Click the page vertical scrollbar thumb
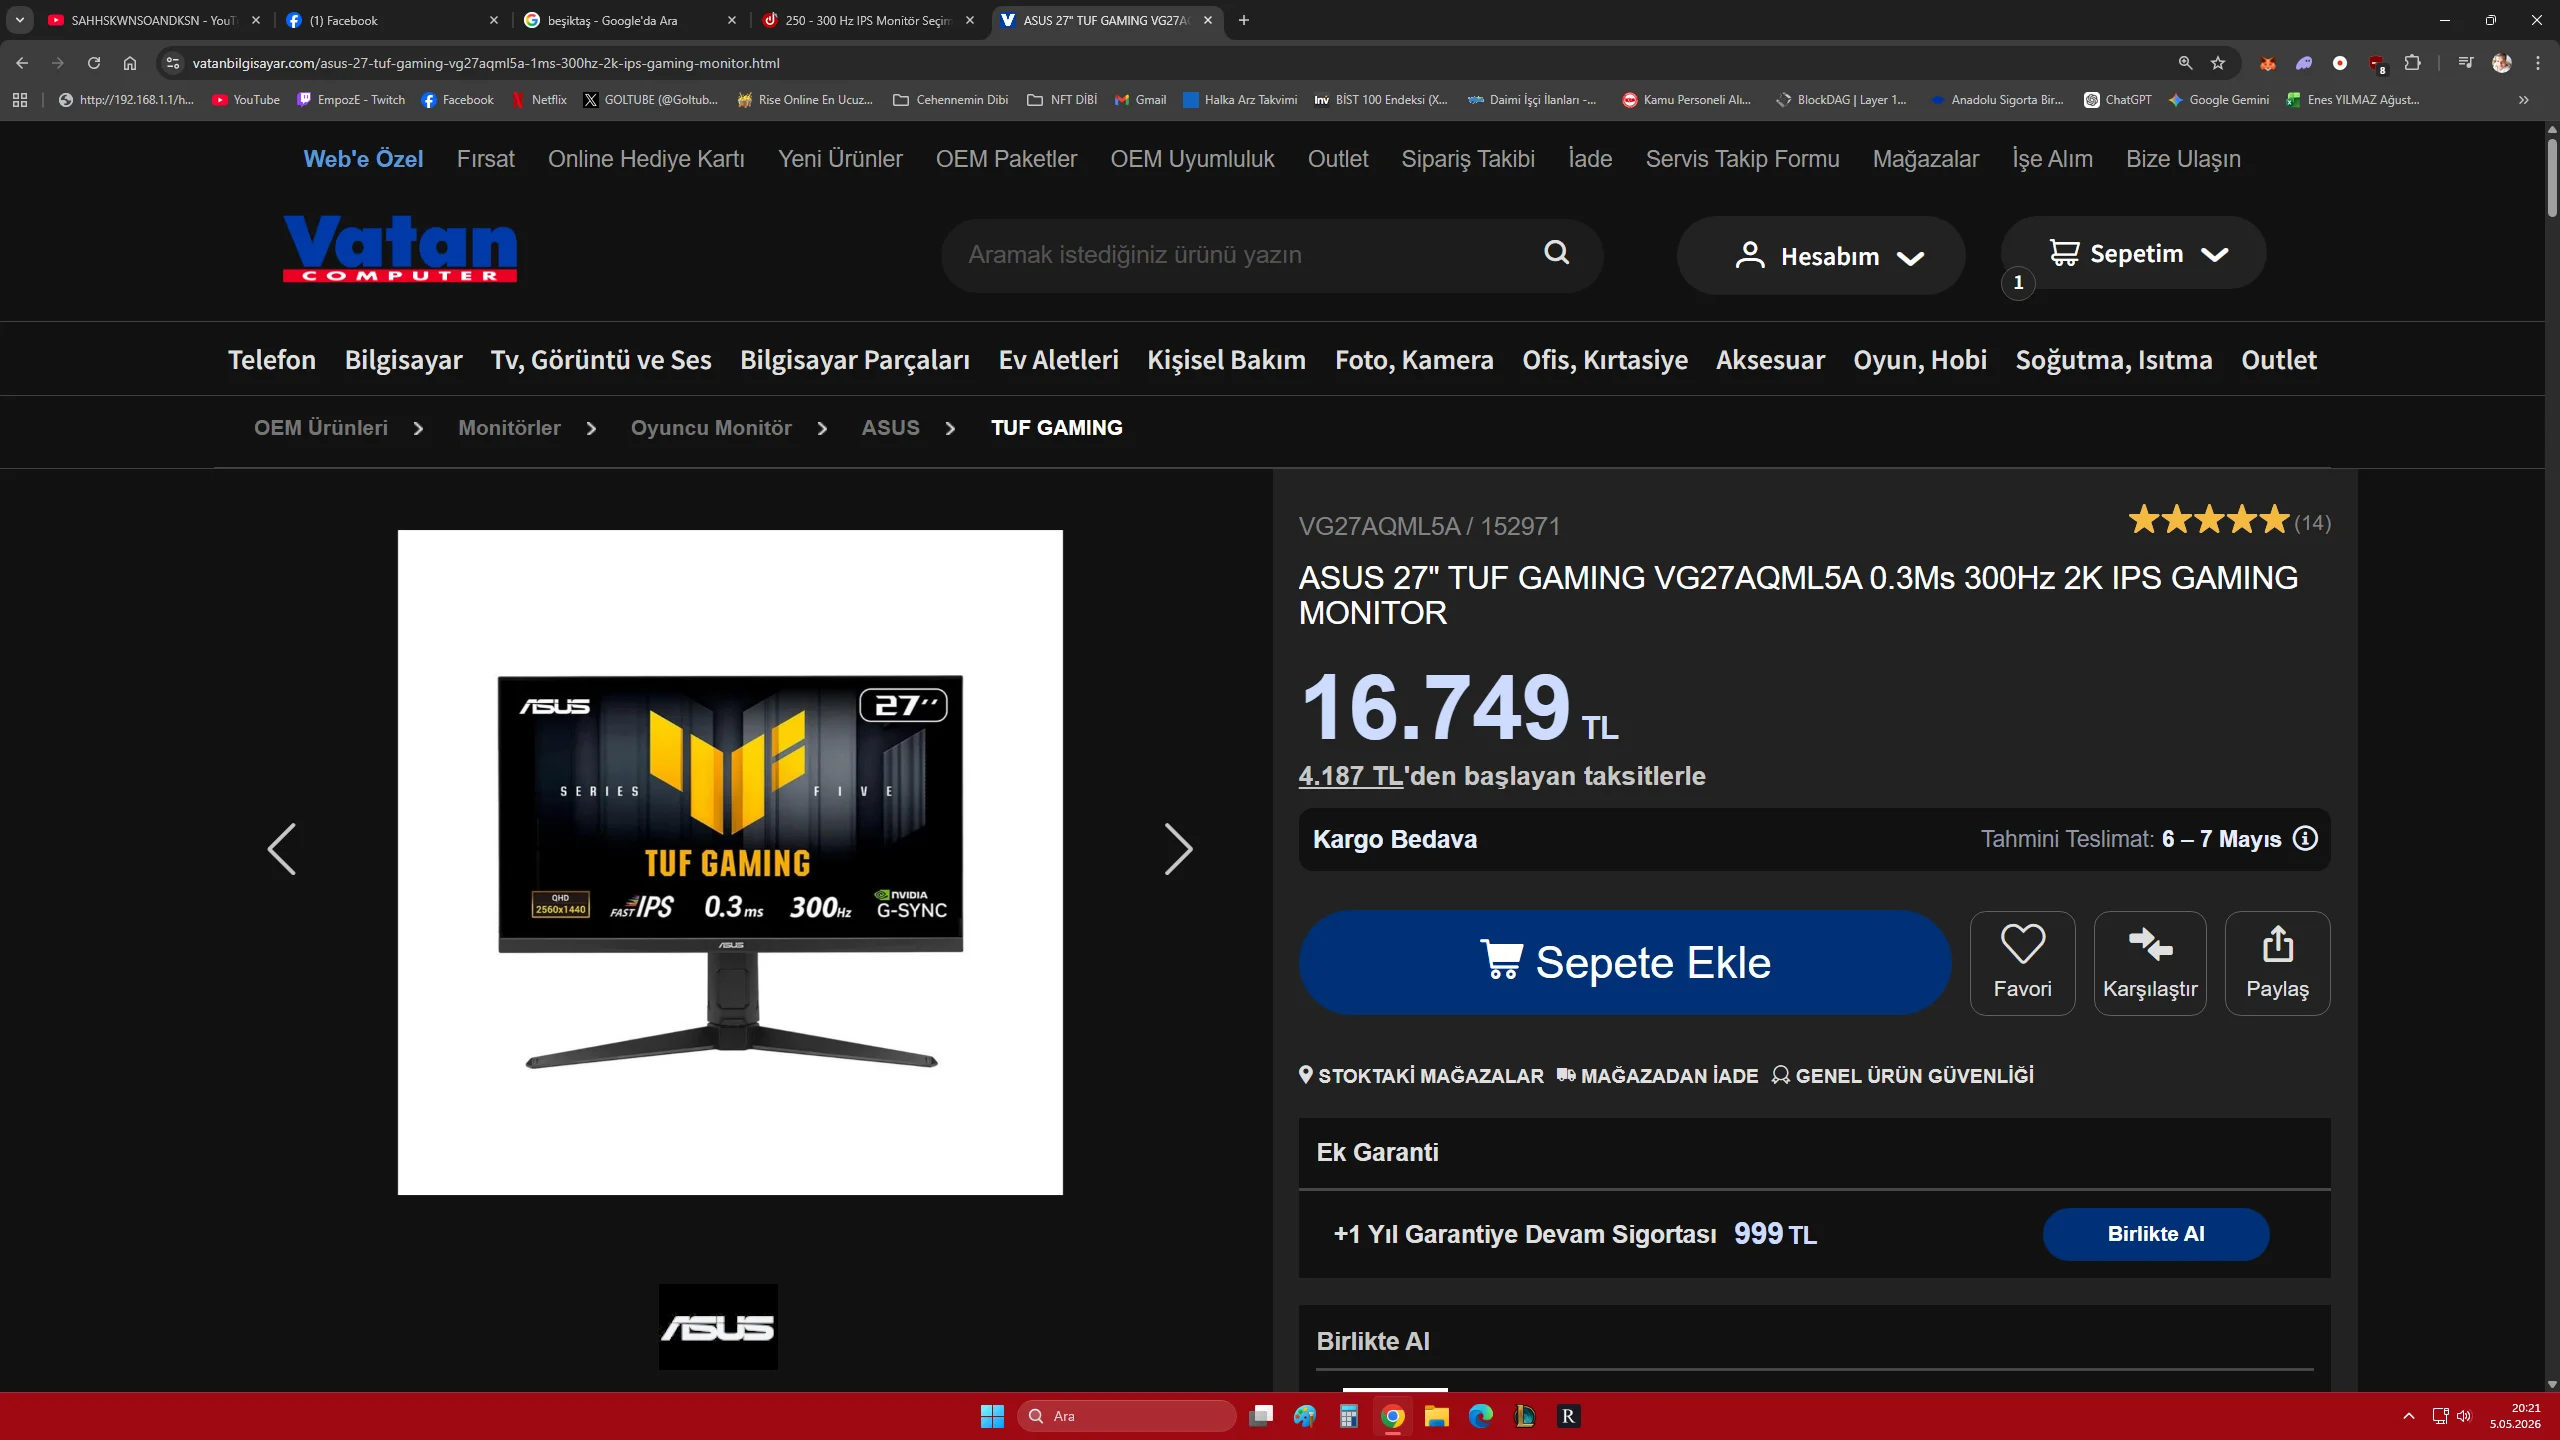Screen dimensions: 2560x1440 tap(2552, 178)
